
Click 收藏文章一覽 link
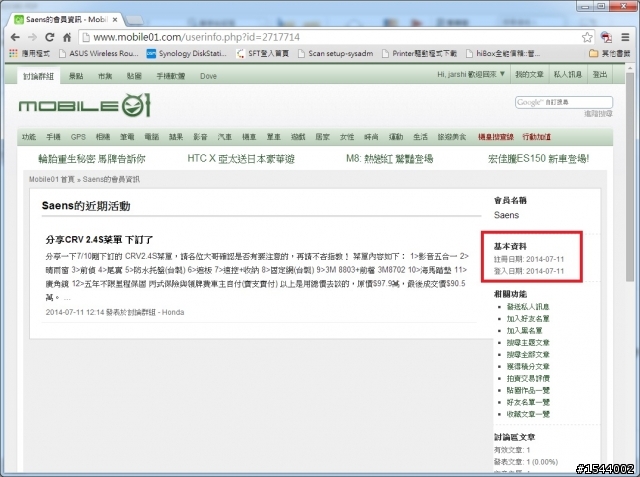[x=528, y=414]
